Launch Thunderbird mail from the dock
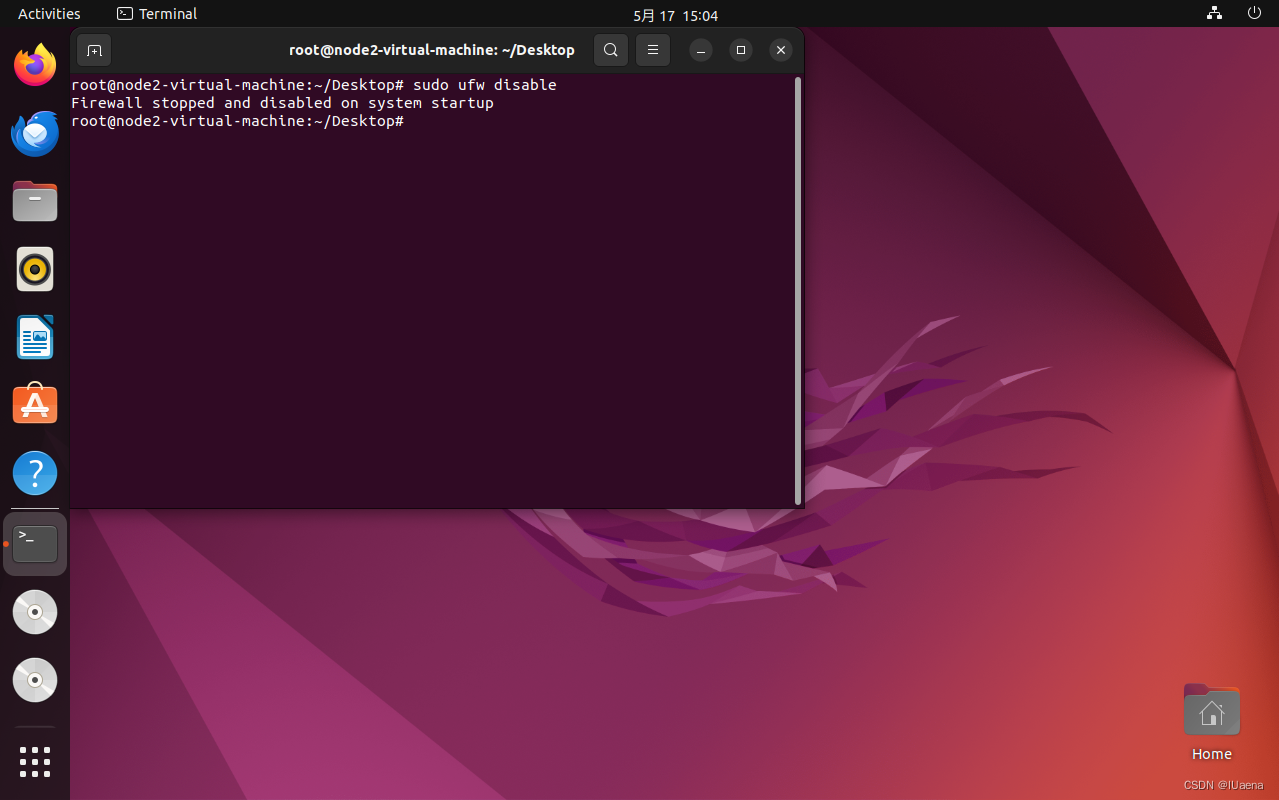1279x800 pixels. 35,133
